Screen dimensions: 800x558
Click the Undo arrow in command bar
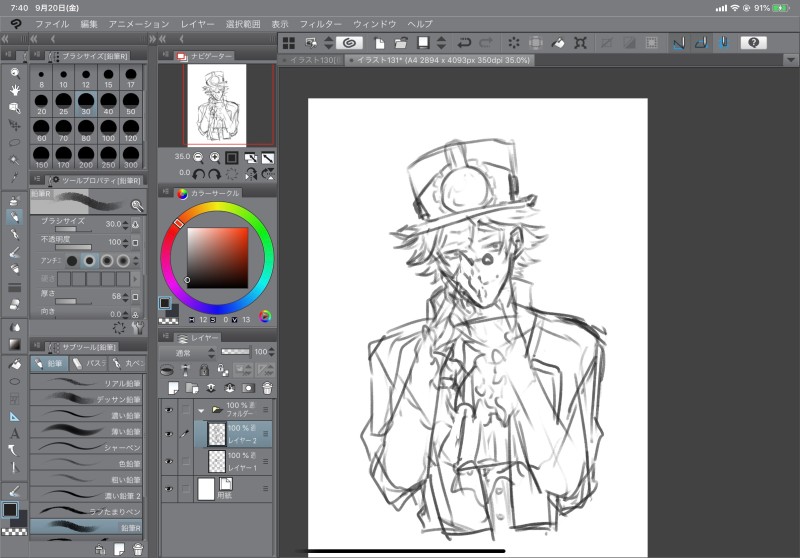click(464, 43)
